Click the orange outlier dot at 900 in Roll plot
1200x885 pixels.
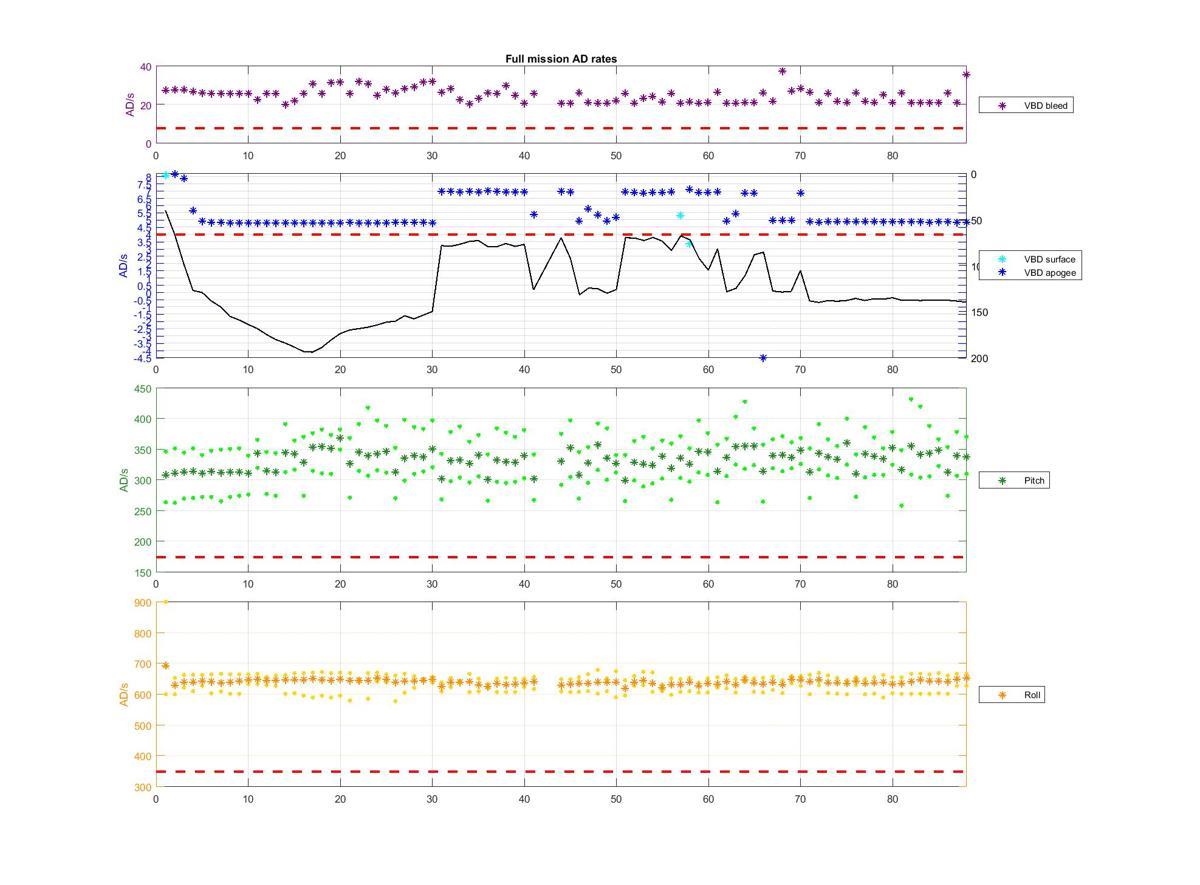(165, 602)
